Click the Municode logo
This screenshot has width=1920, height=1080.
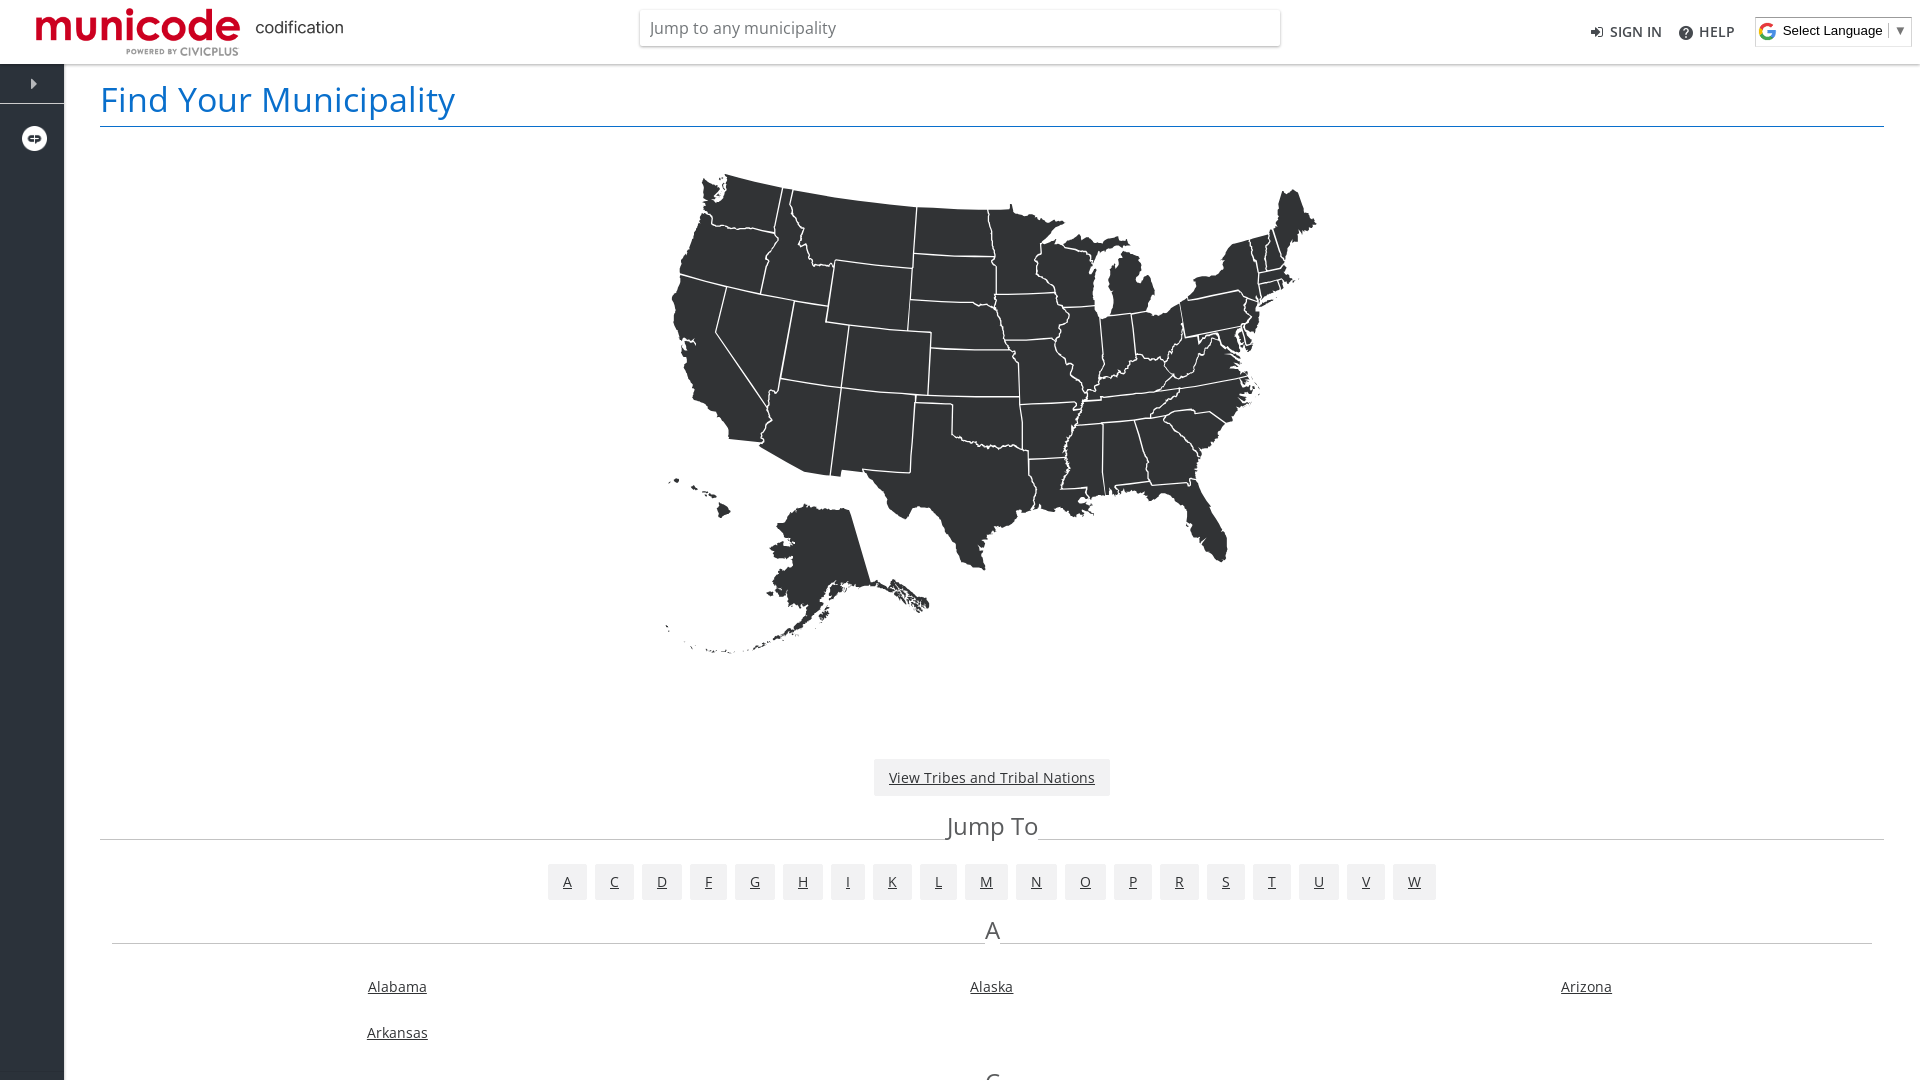click(x=138, y=32)
